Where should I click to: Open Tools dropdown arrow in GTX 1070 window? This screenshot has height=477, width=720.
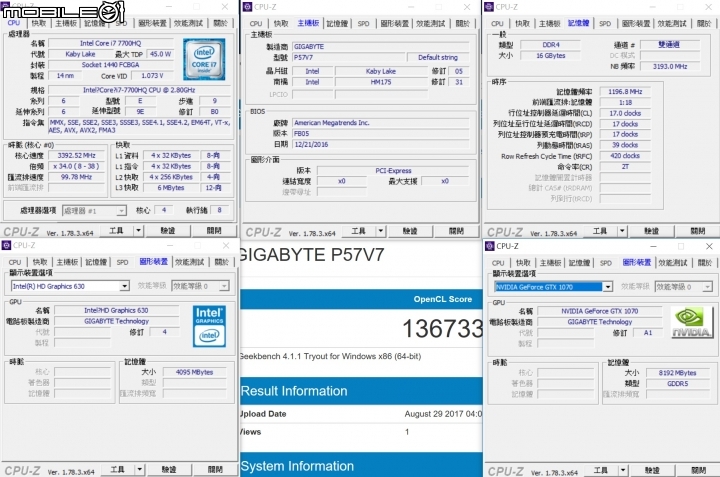pos(623,470)
